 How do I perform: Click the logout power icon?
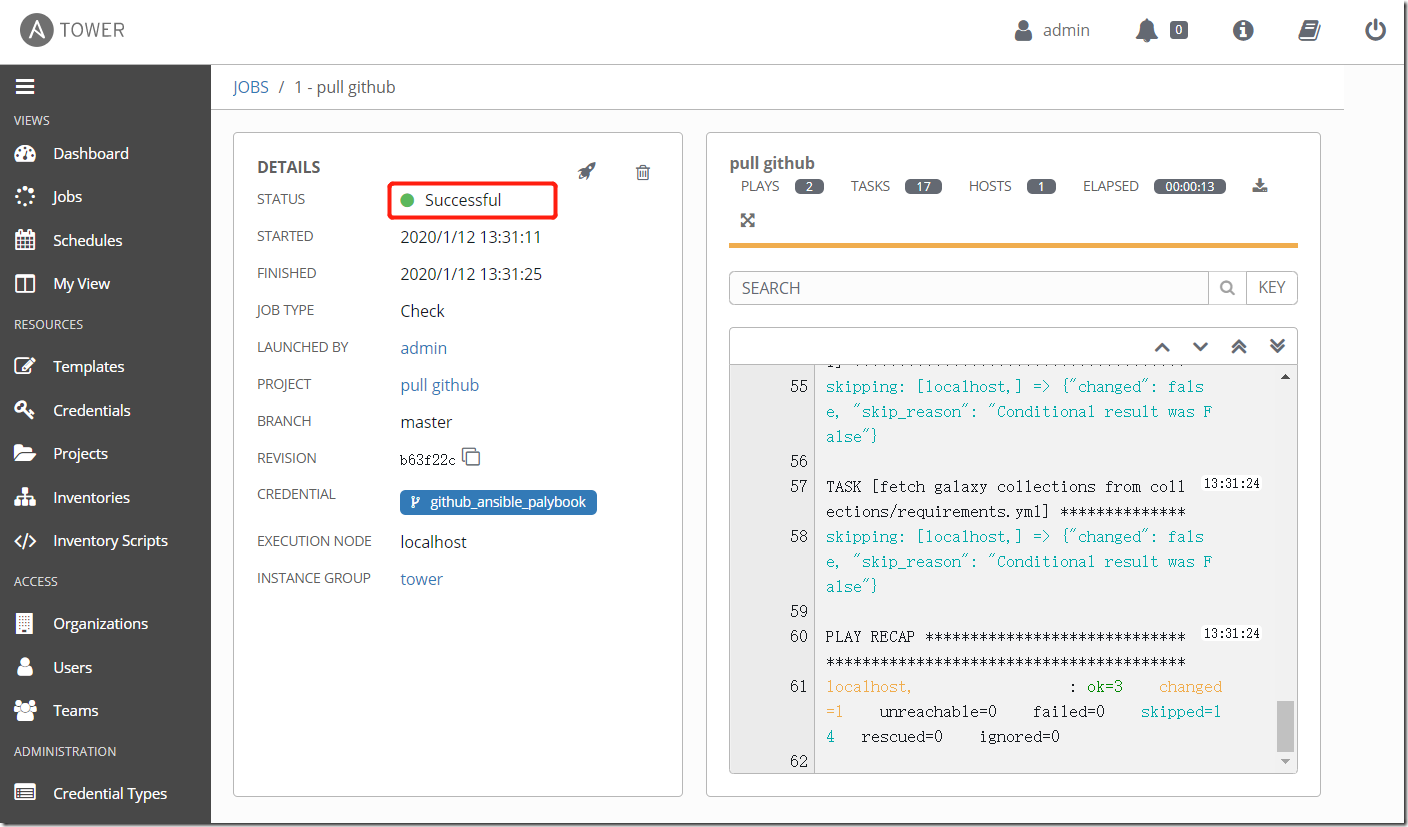(1376, 30)
